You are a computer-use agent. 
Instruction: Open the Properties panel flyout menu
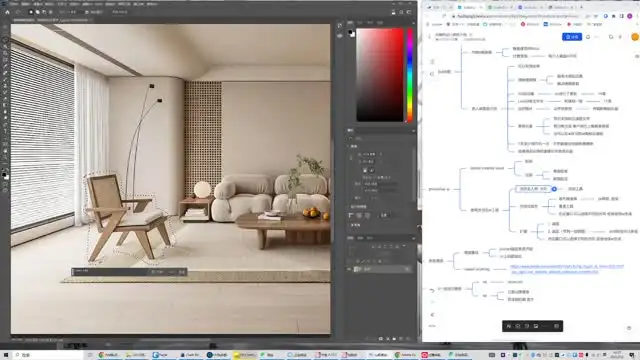[x=413, y=131]
